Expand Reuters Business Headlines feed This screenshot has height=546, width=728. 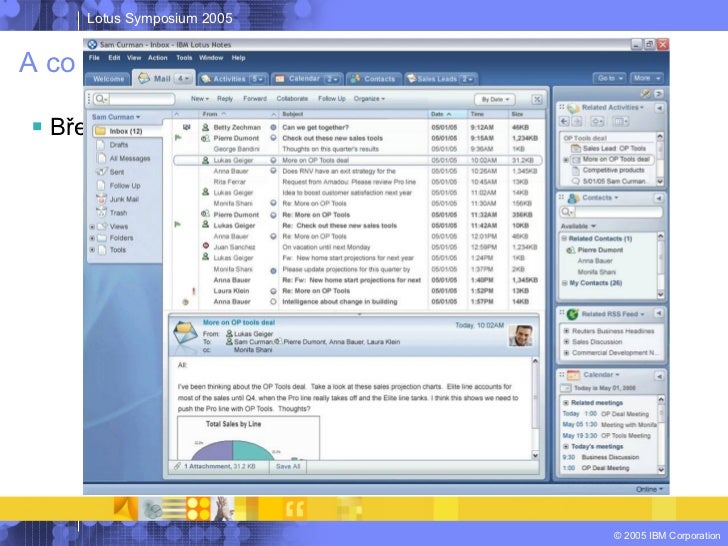pyautogui.click(x=566, y=331)
